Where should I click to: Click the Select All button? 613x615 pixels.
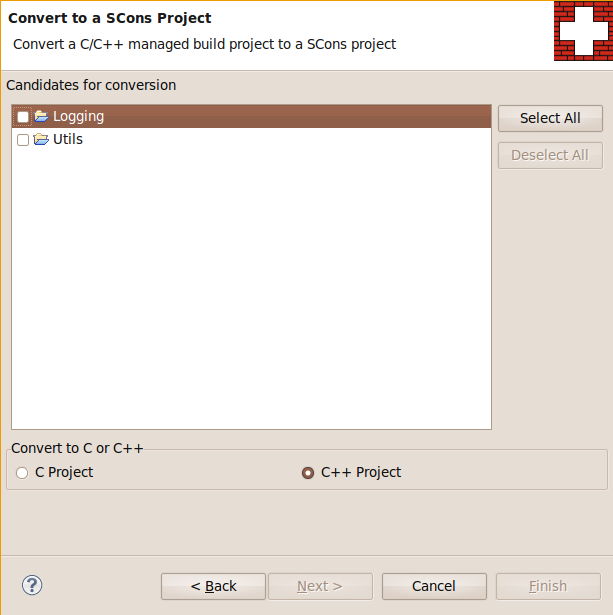click(x=550, y=118)
